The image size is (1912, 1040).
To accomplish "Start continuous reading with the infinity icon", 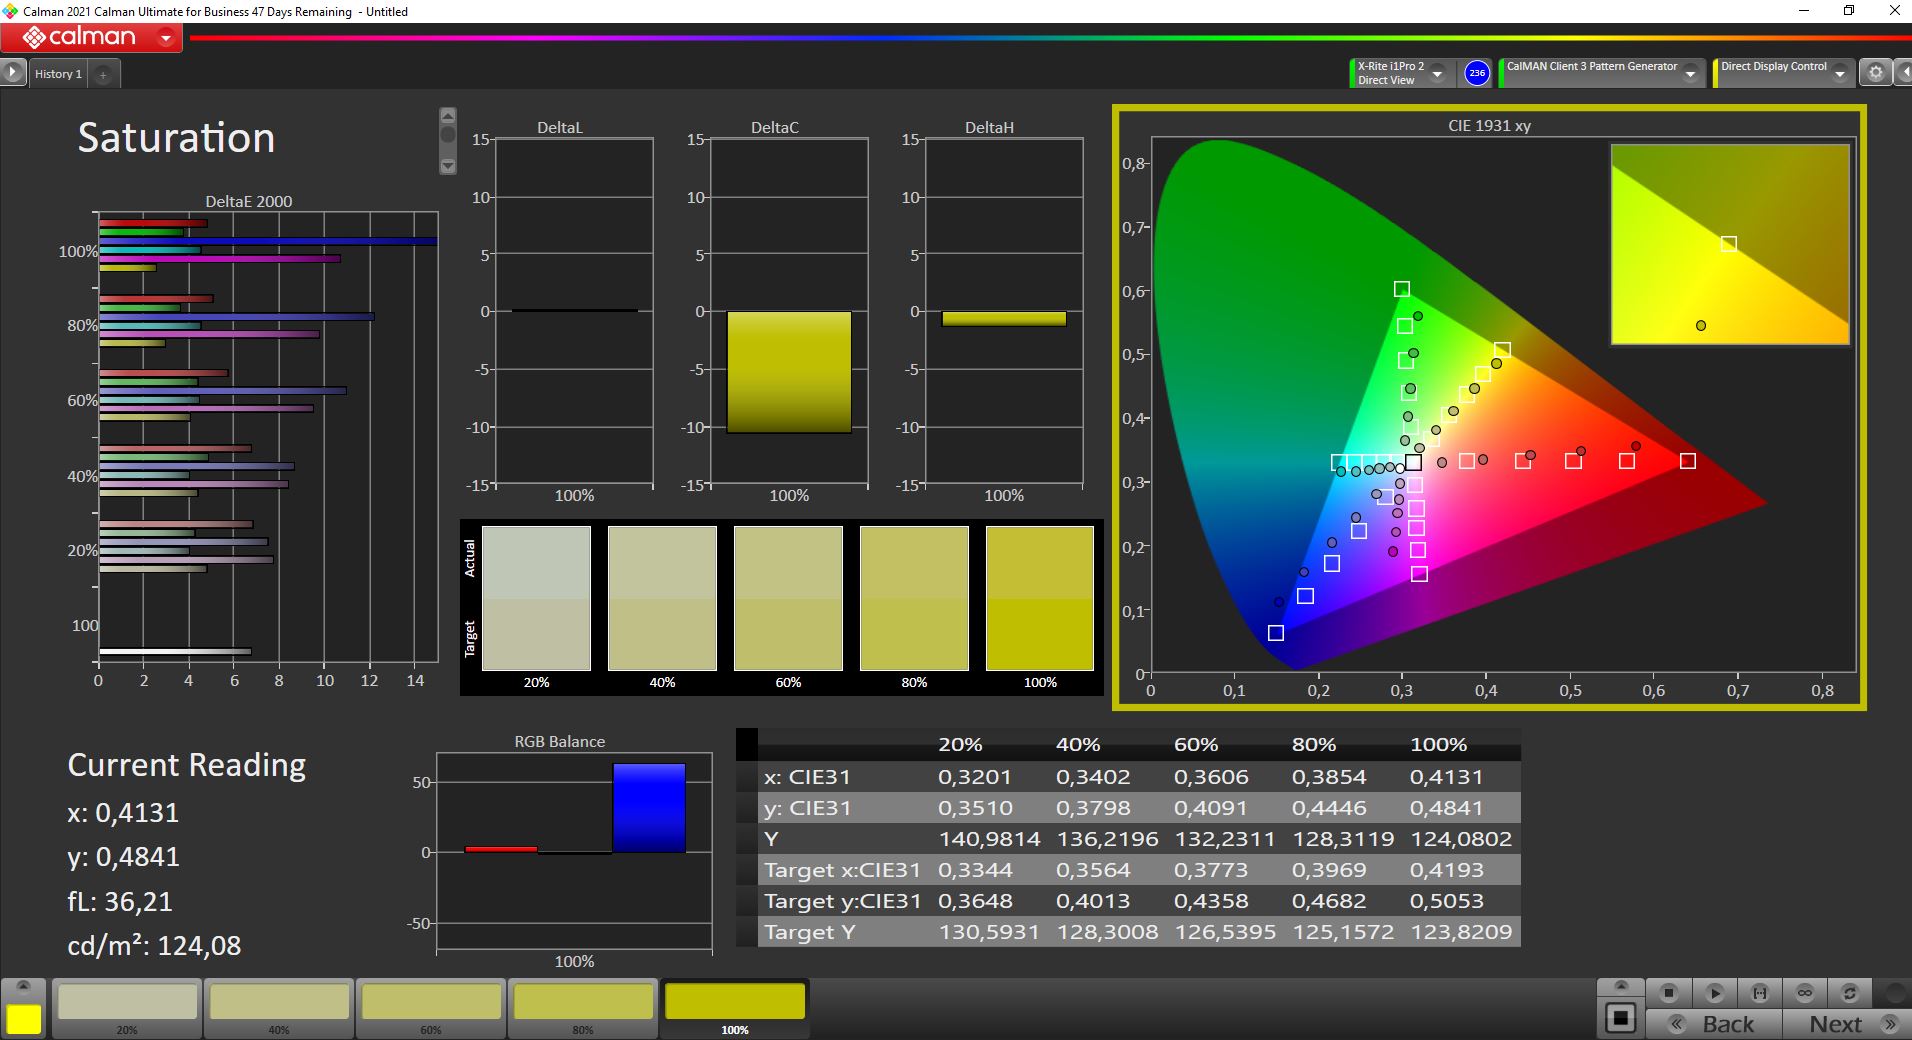I will click(x=1804, y=993).
